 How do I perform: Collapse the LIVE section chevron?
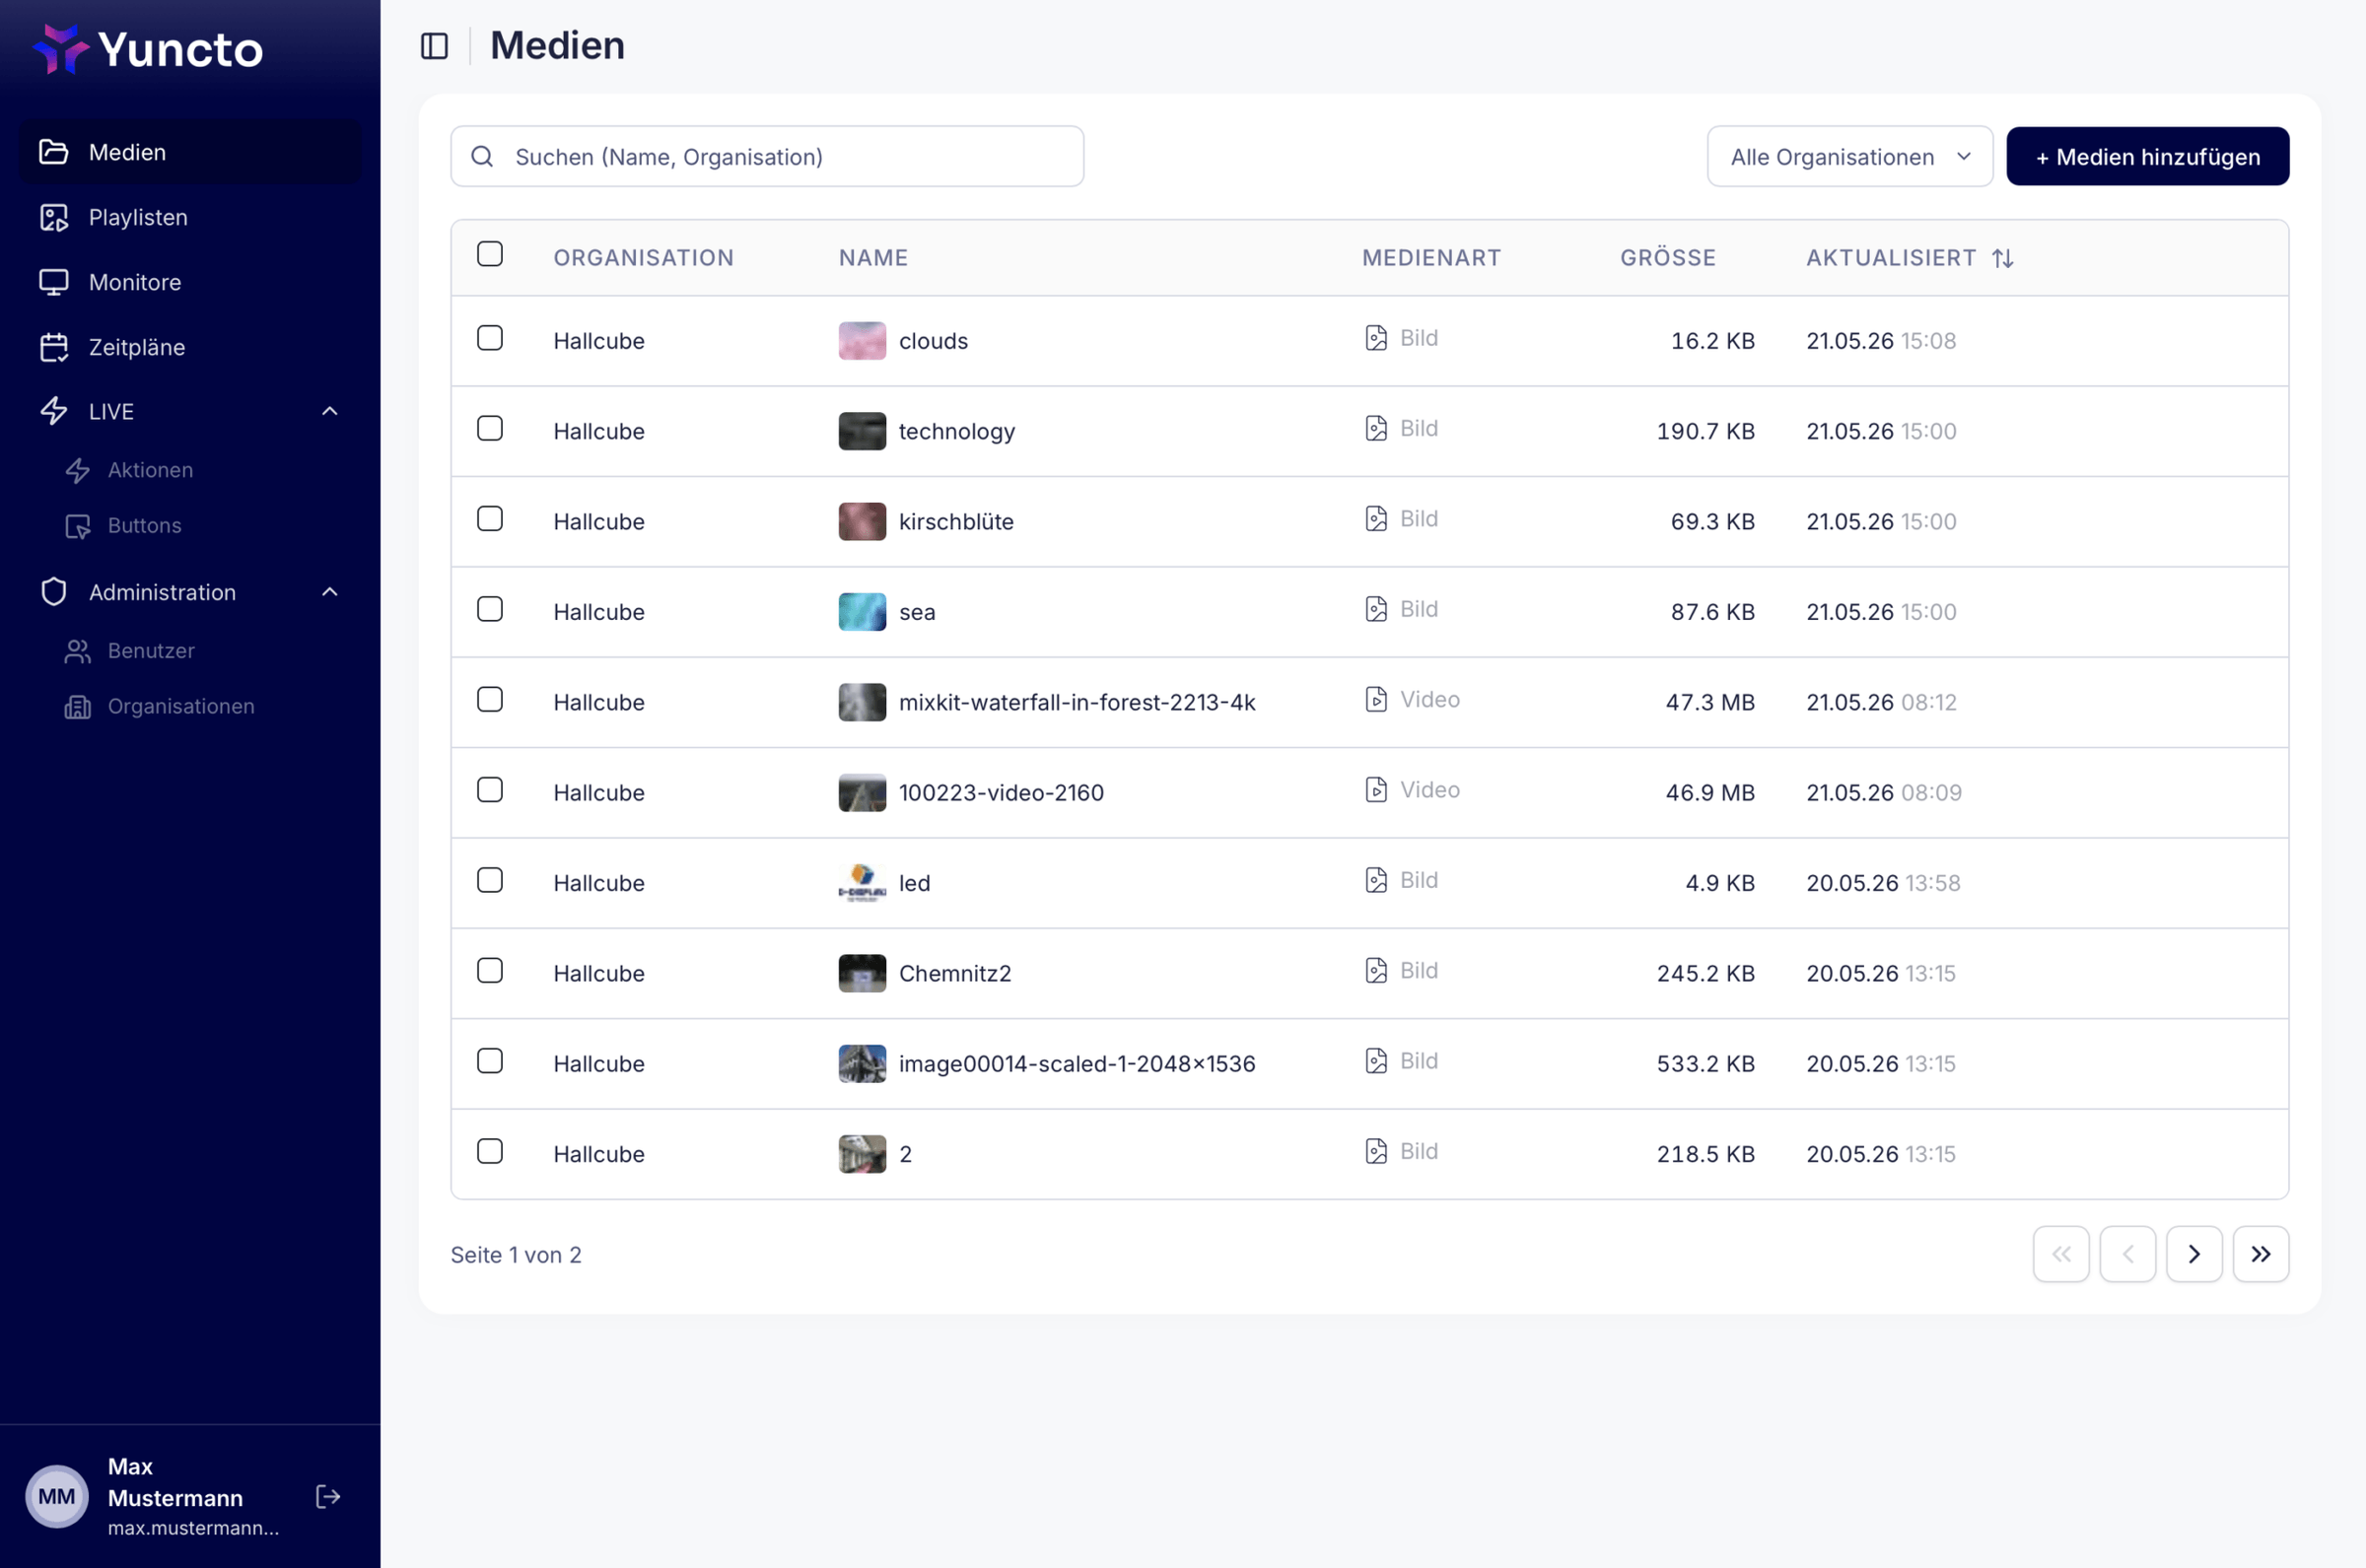coord(330,411)
